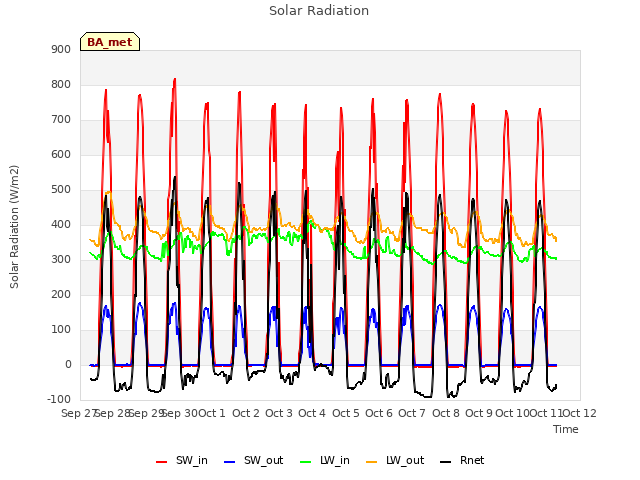The width and height of the screenshot is (640, 480).
Task: Click the Solar Radiation (W/m2) axis label
Action: coord(14,227)
